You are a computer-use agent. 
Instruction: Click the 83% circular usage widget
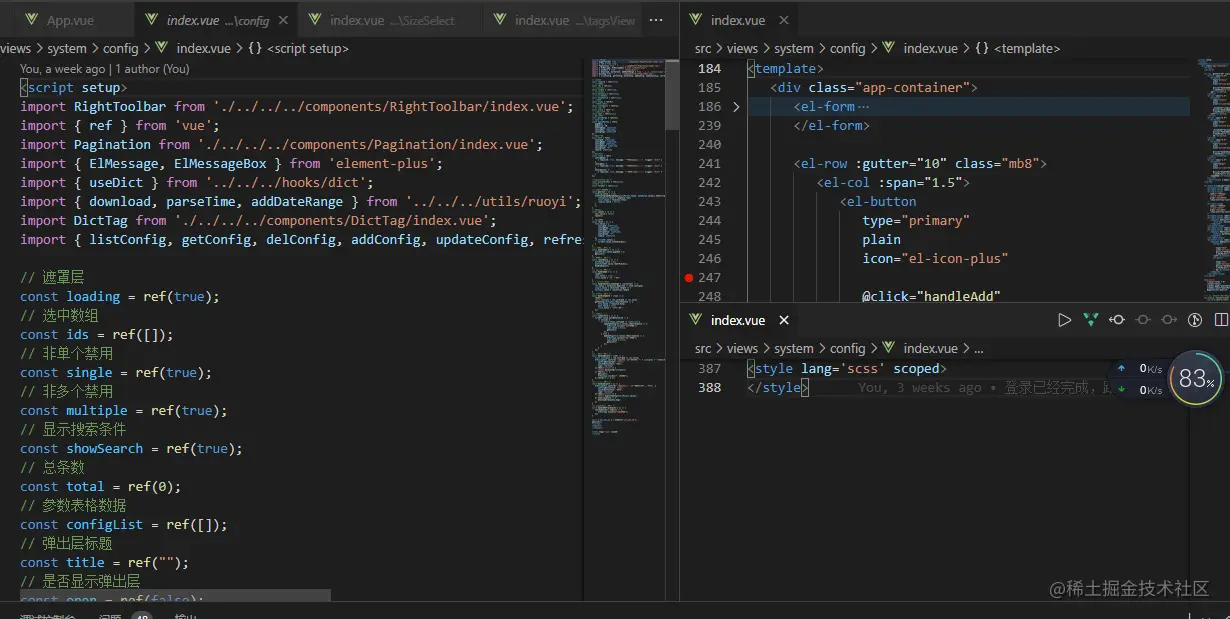click(x=1196, y=379)
